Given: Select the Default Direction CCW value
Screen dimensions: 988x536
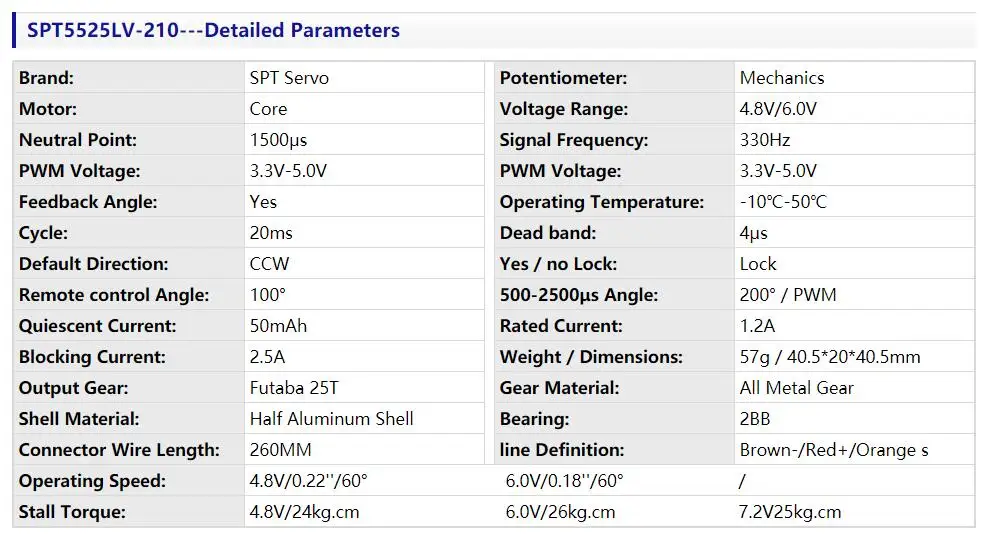Looking at the screenshot, I should pyautogui.click(x=269, y=263).
